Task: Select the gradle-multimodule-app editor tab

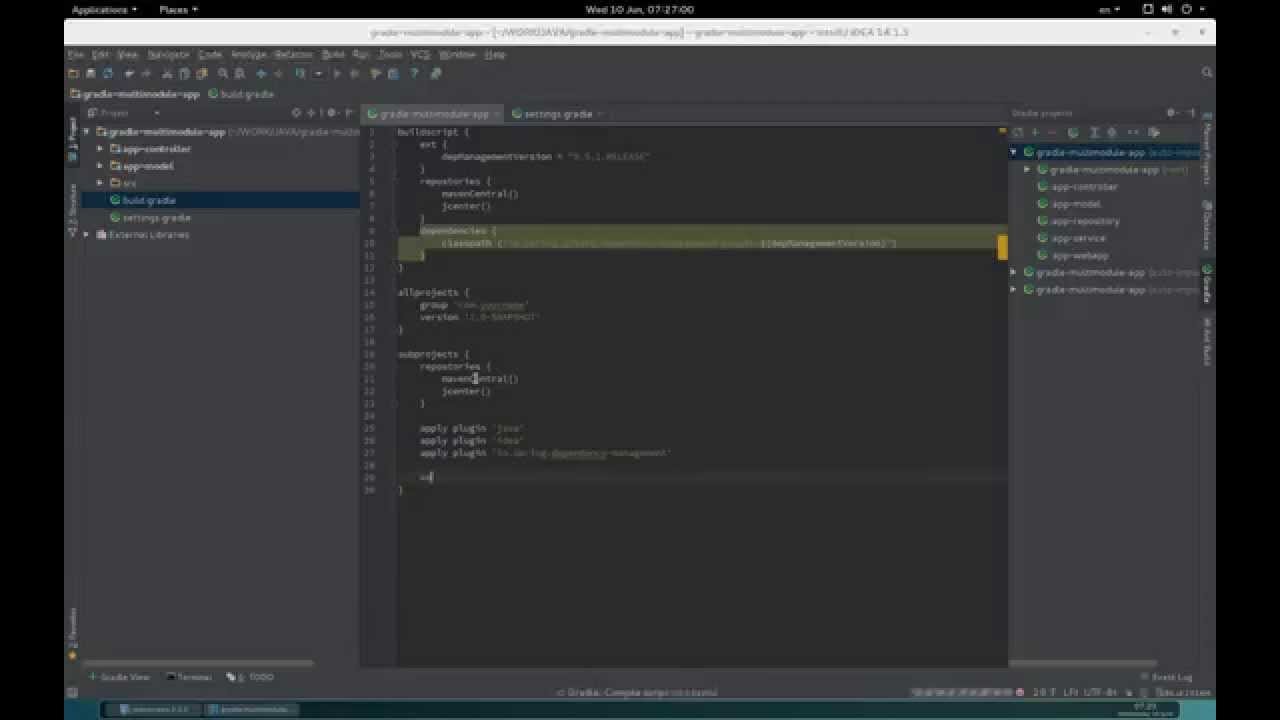Action: point(433,114)
